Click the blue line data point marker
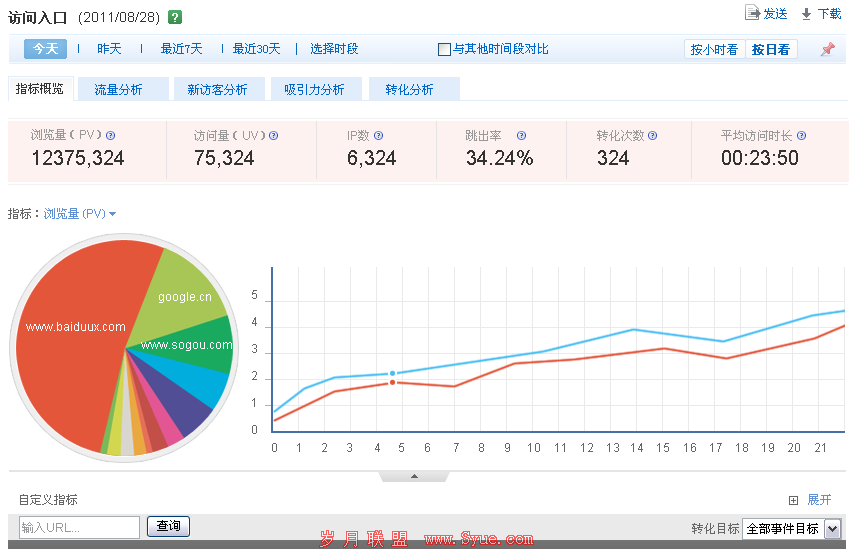Screen dimensions: 851x549 coord(392,373)
